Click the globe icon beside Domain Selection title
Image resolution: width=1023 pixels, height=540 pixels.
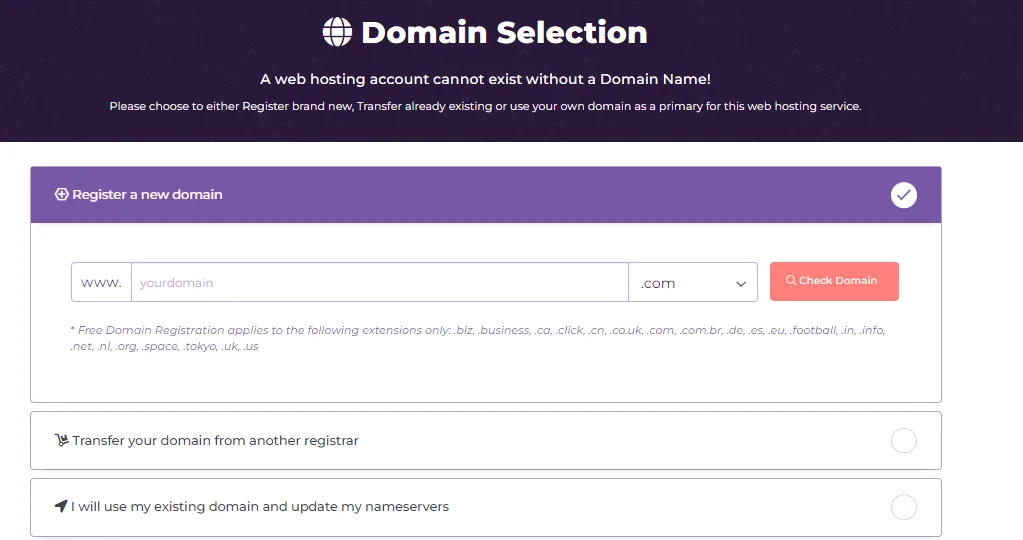tap(338, 32)
